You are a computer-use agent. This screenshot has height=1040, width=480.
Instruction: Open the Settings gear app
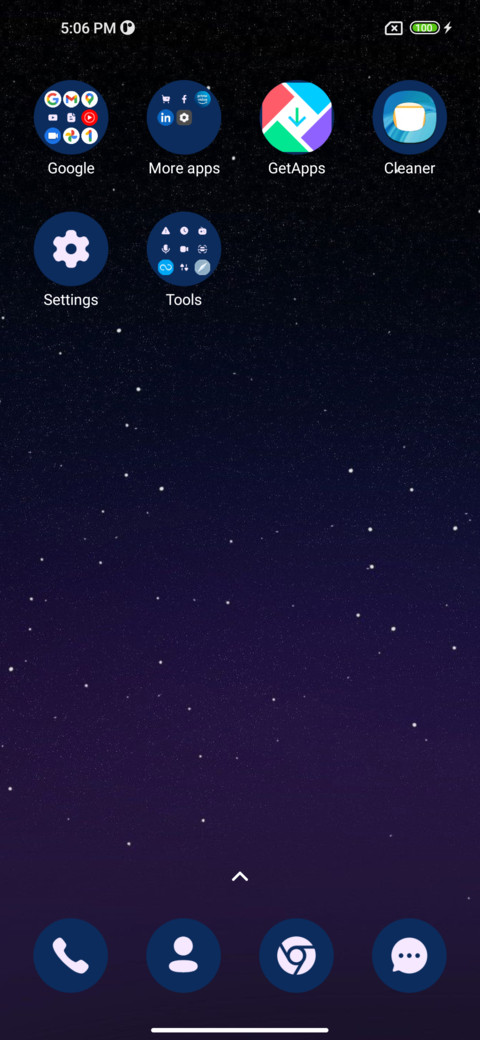point(71,249)
